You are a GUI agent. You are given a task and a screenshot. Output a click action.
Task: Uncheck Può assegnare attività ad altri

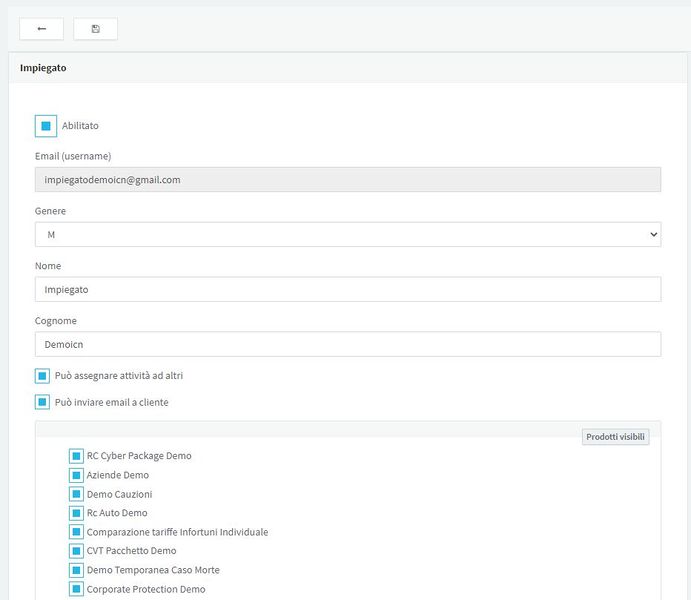click(42, 376)
